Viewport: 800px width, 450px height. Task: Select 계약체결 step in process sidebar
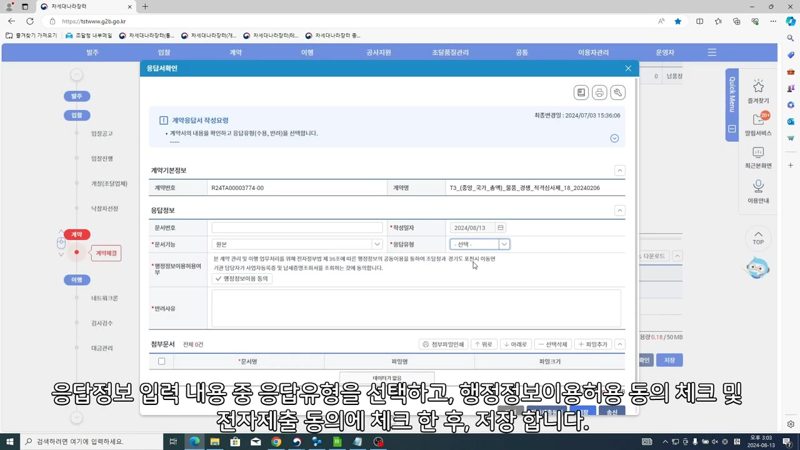[x=106, y=253]
